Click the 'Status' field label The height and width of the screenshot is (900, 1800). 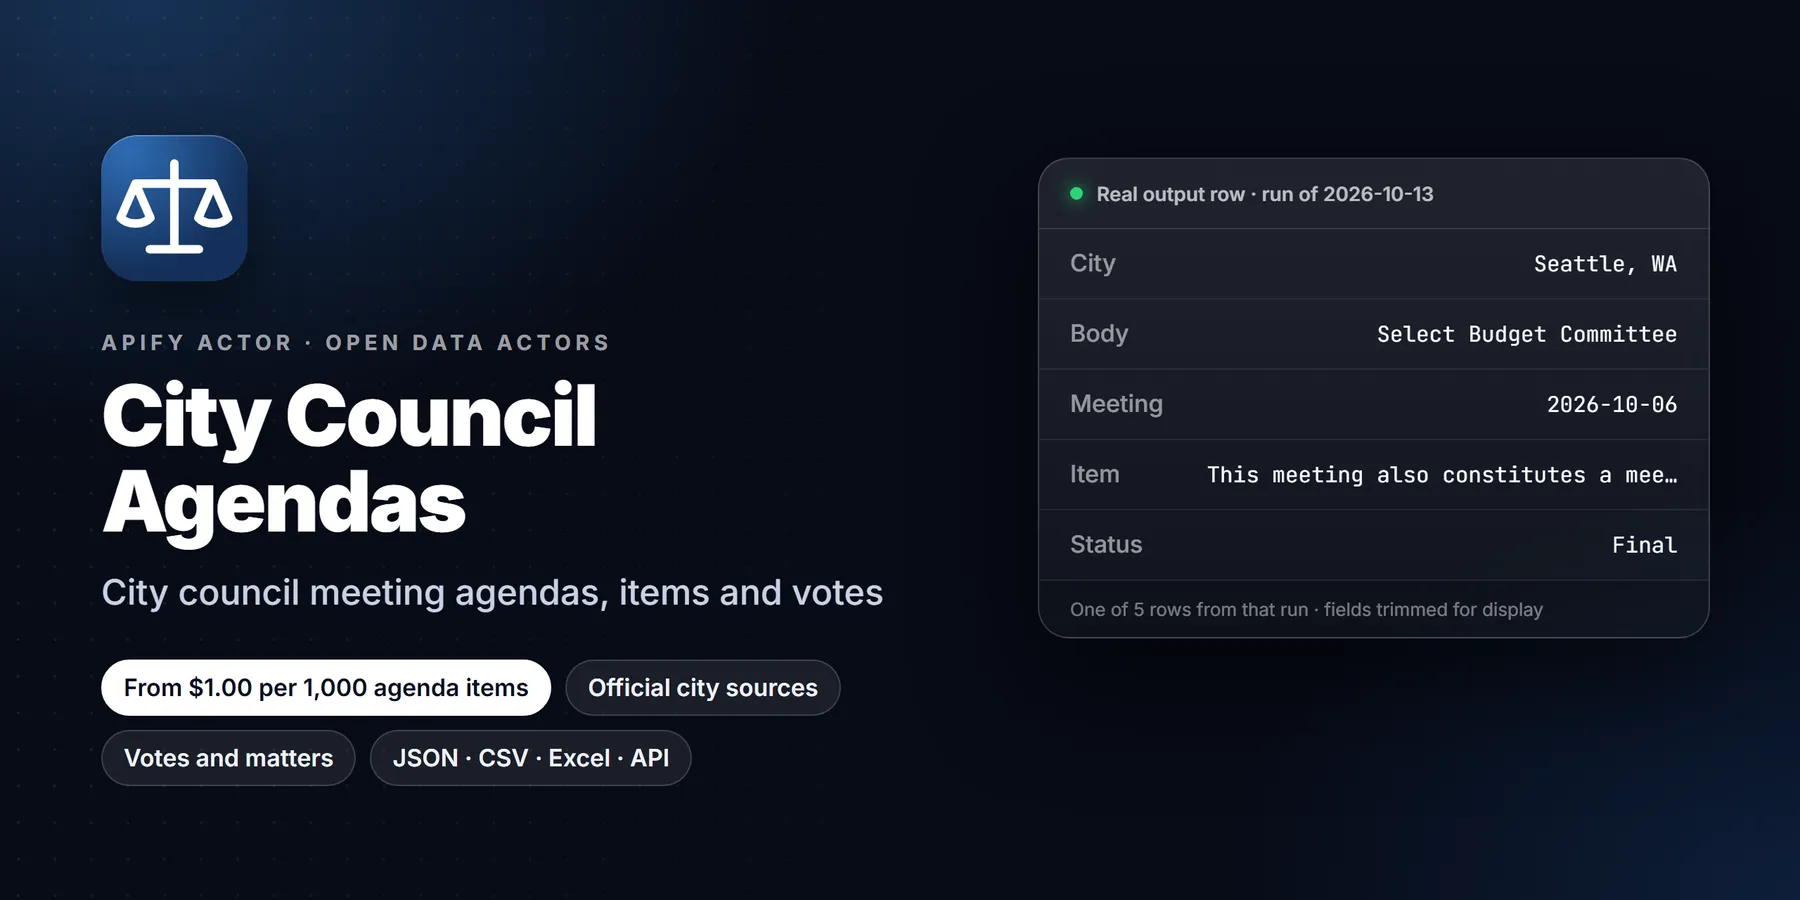(x=1106, y=544)
